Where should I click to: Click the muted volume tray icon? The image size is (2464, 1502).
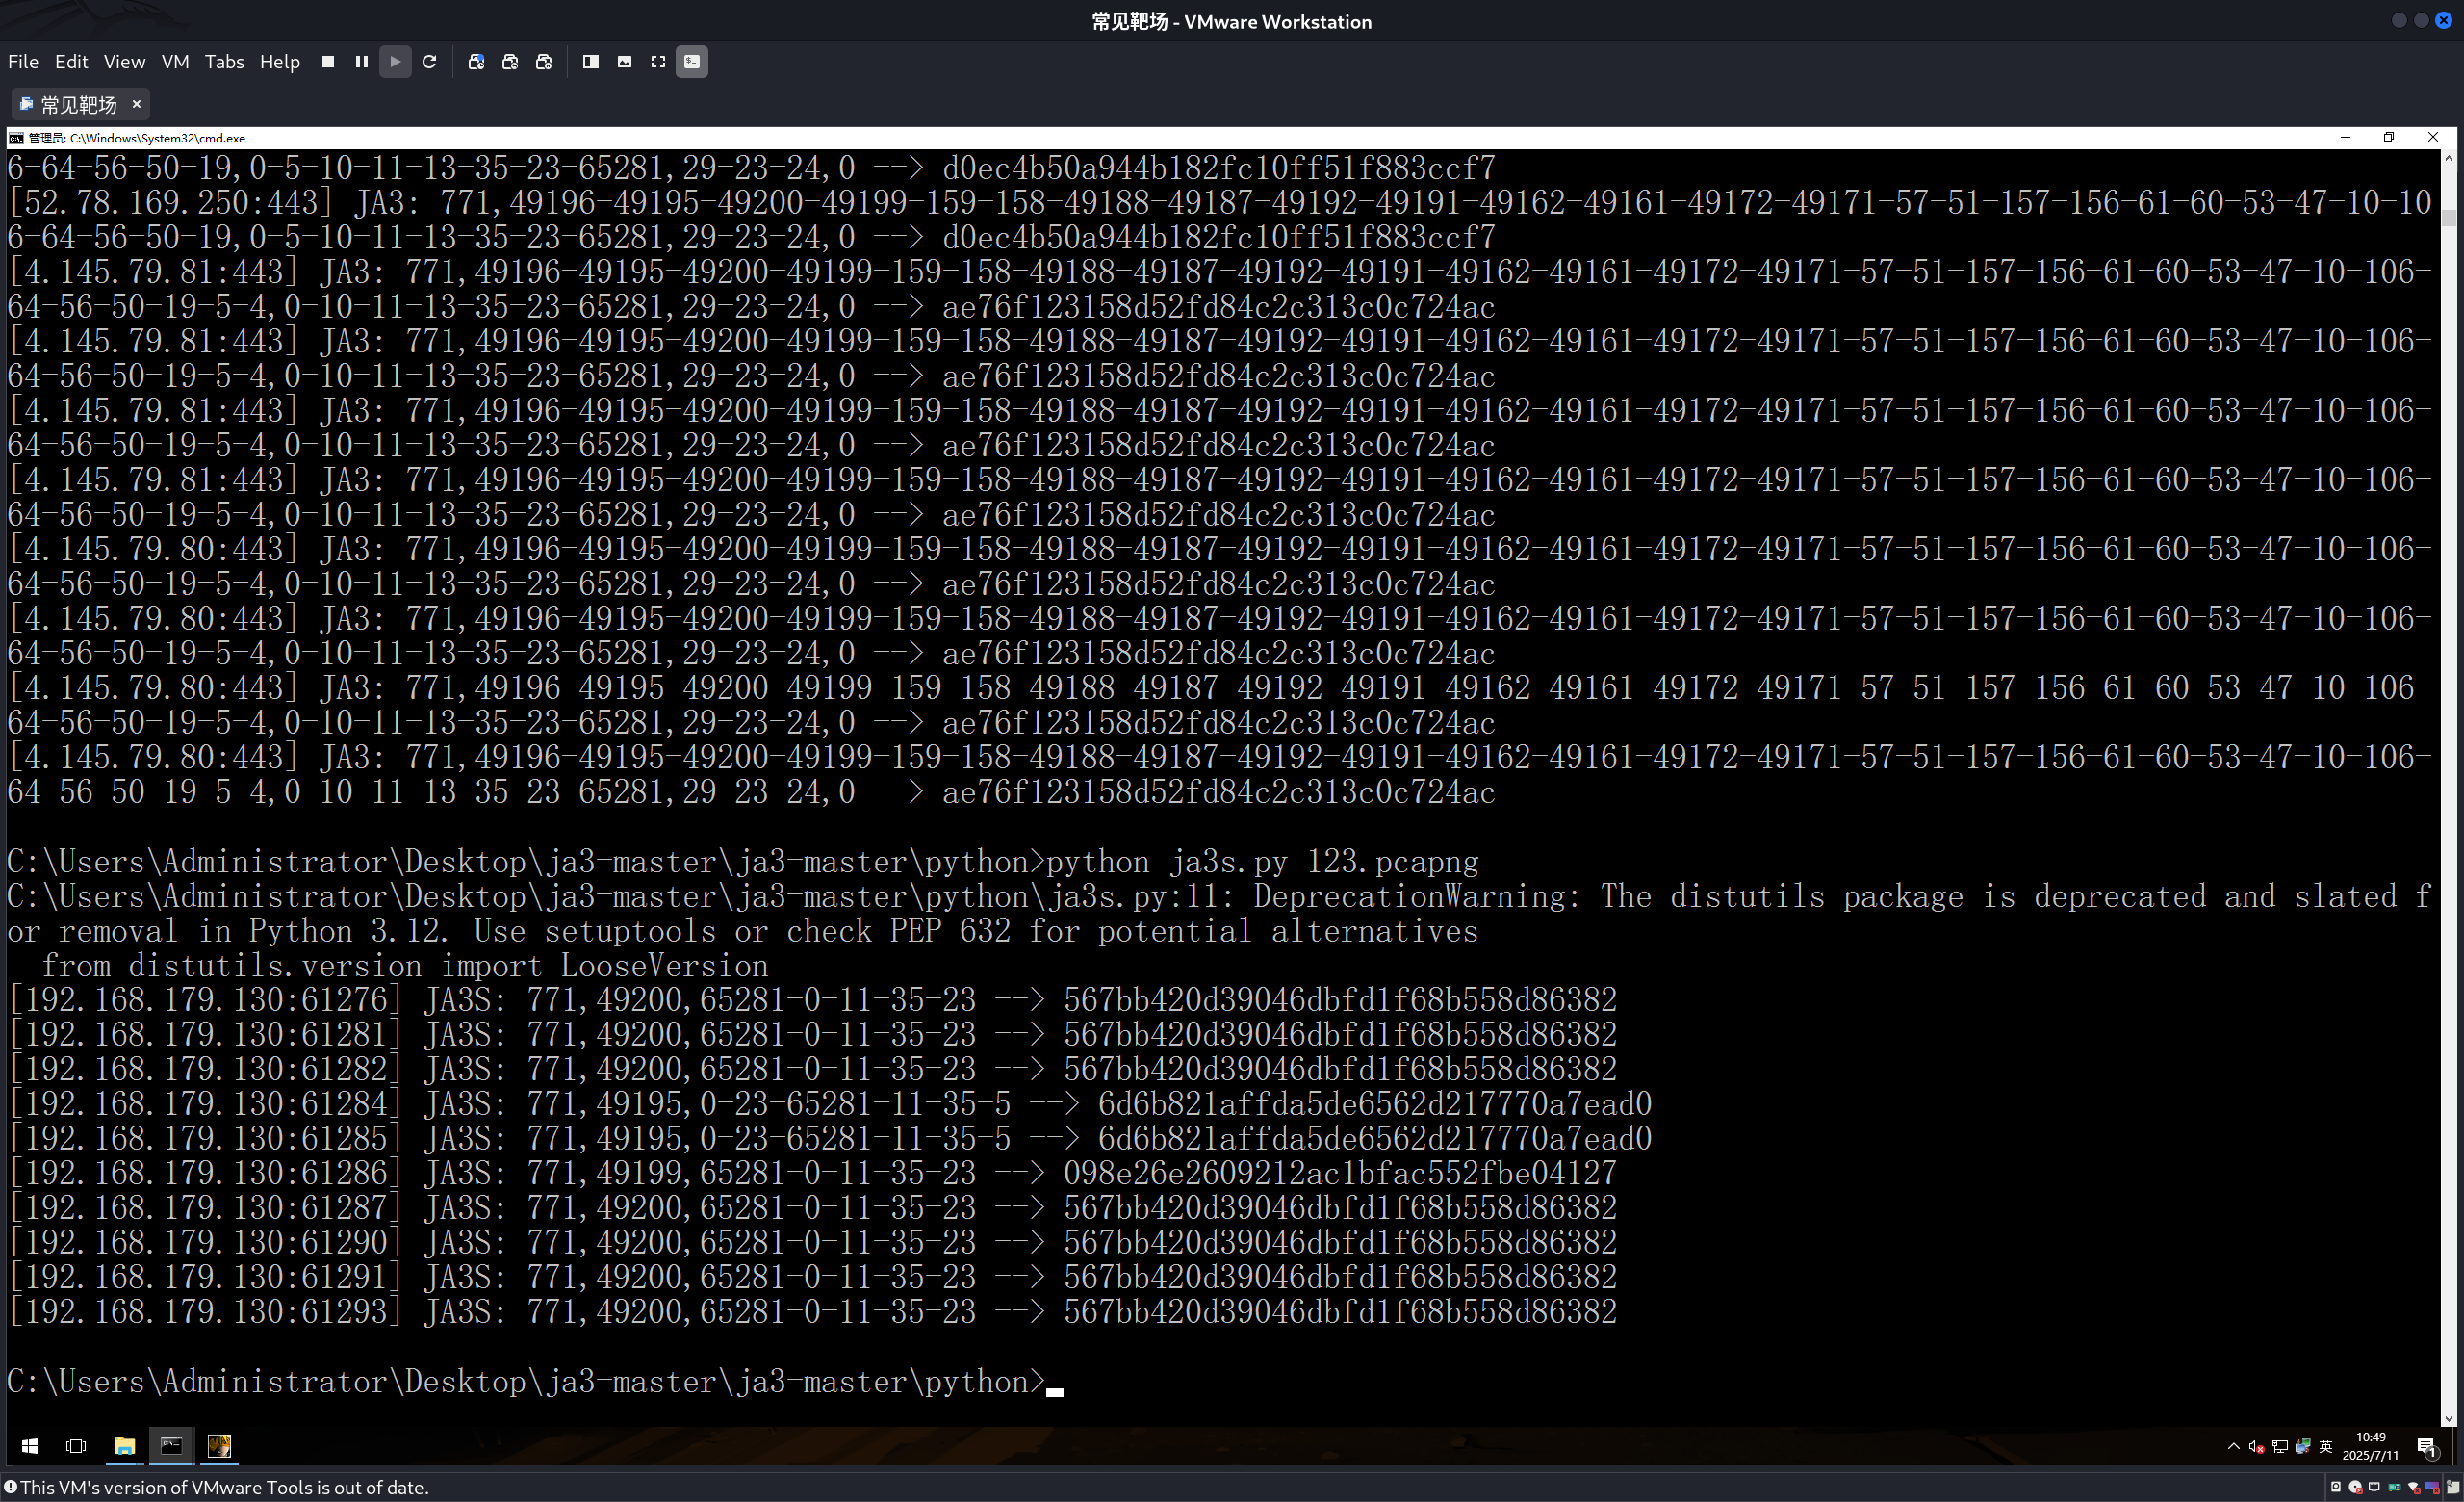[x=2256, y=1446]
